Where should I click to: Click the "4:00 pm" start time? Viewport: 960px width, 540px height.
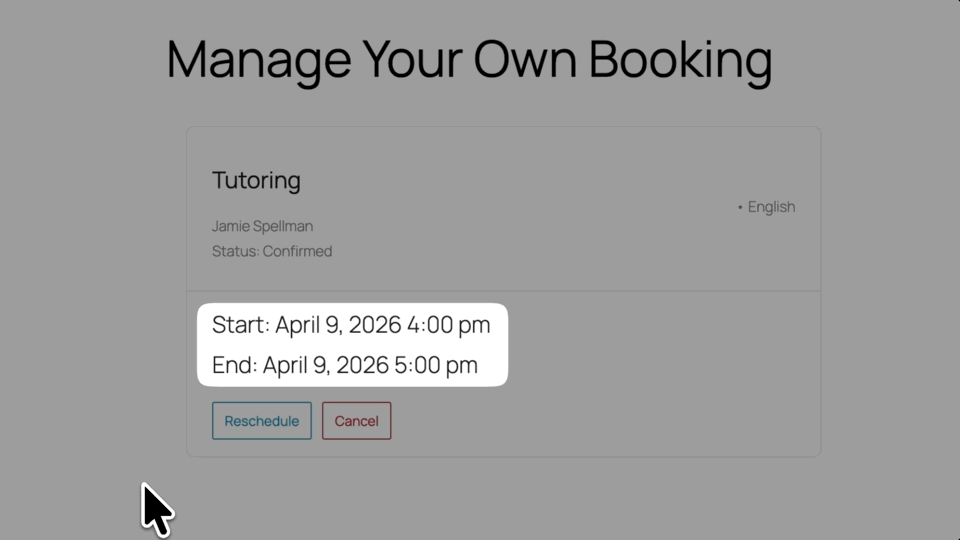(x=448, y=325)
